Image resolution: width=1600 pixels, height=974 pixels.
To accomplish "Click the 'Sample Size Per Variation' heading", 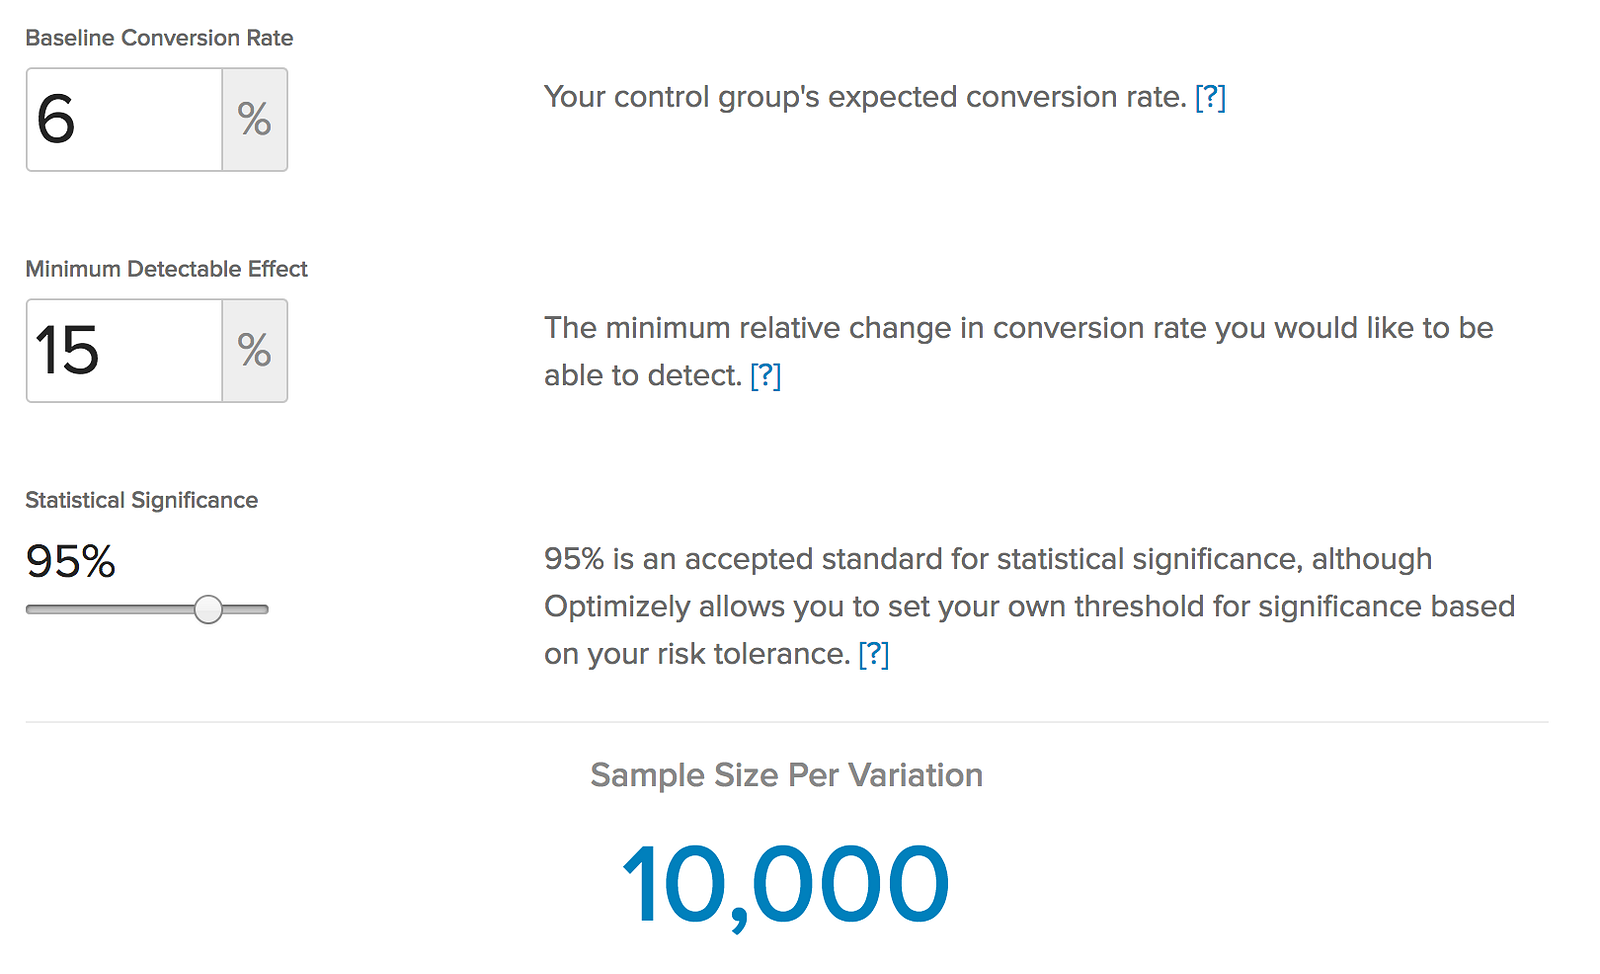I will click(786, 775).
